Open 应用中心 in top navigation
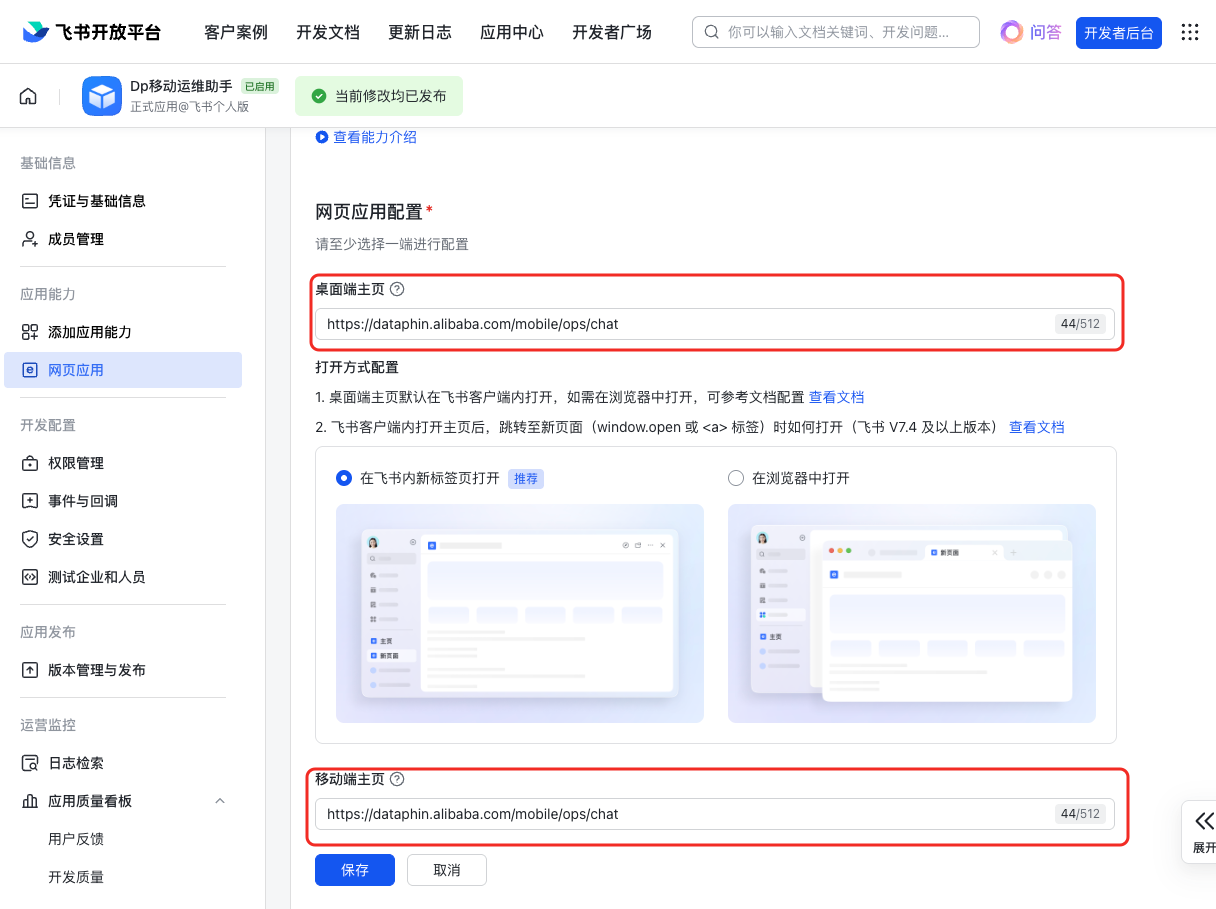 click(x=512, y=32)
